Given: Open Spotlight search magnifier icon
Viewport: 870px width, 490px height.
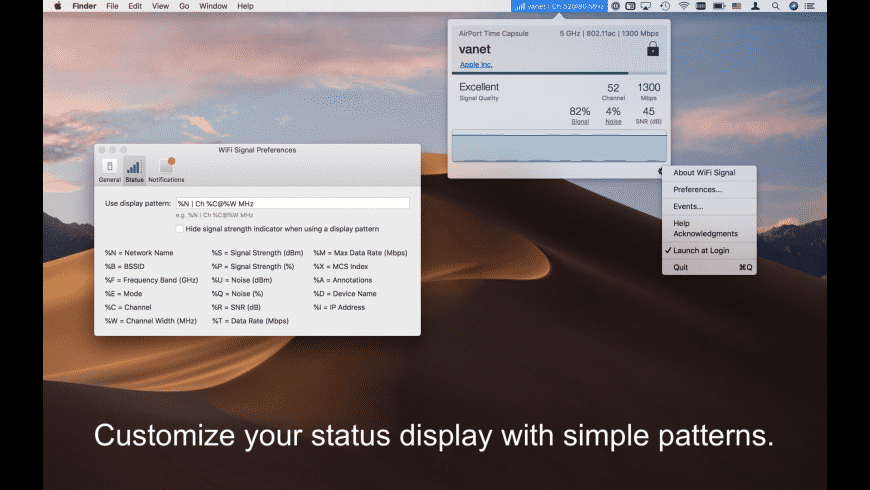Looking at the screenshot, I should point(775,6).
